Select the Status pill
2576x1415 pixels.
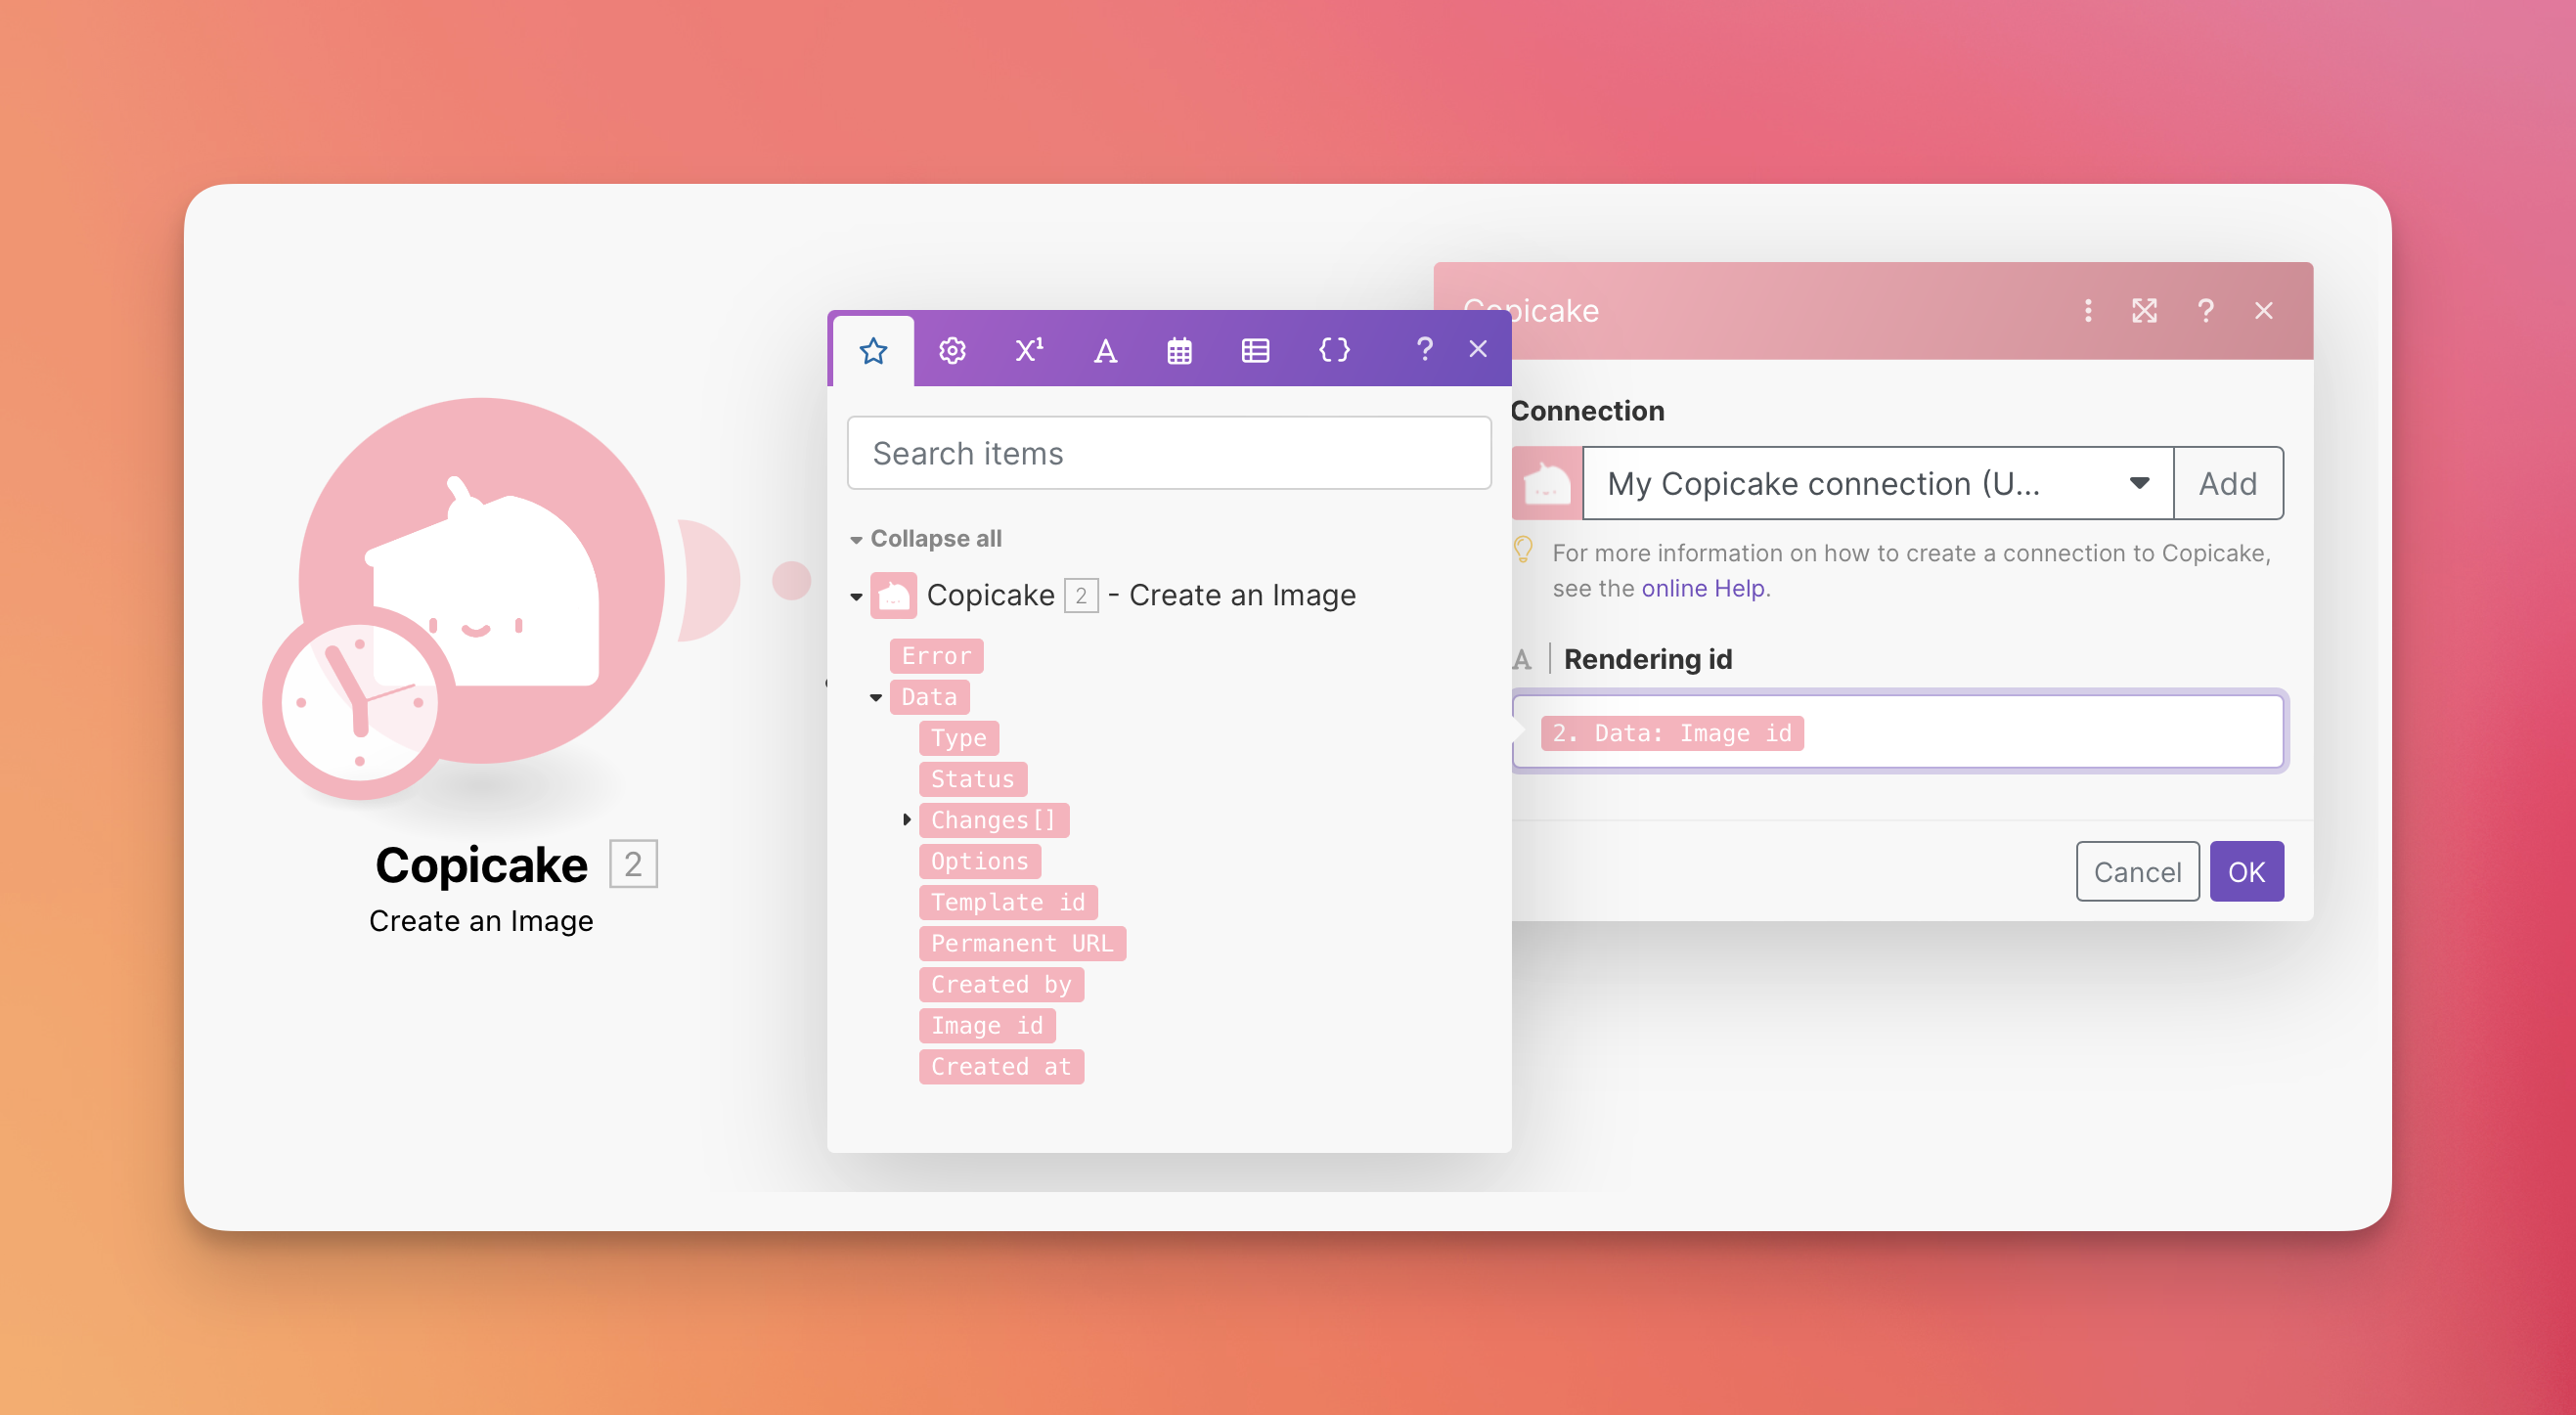point(972,779)
